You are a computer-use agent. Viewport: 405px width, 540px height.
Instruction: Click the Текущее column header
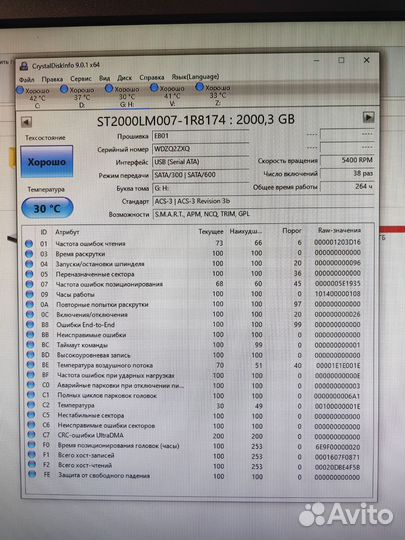(211, 231)
